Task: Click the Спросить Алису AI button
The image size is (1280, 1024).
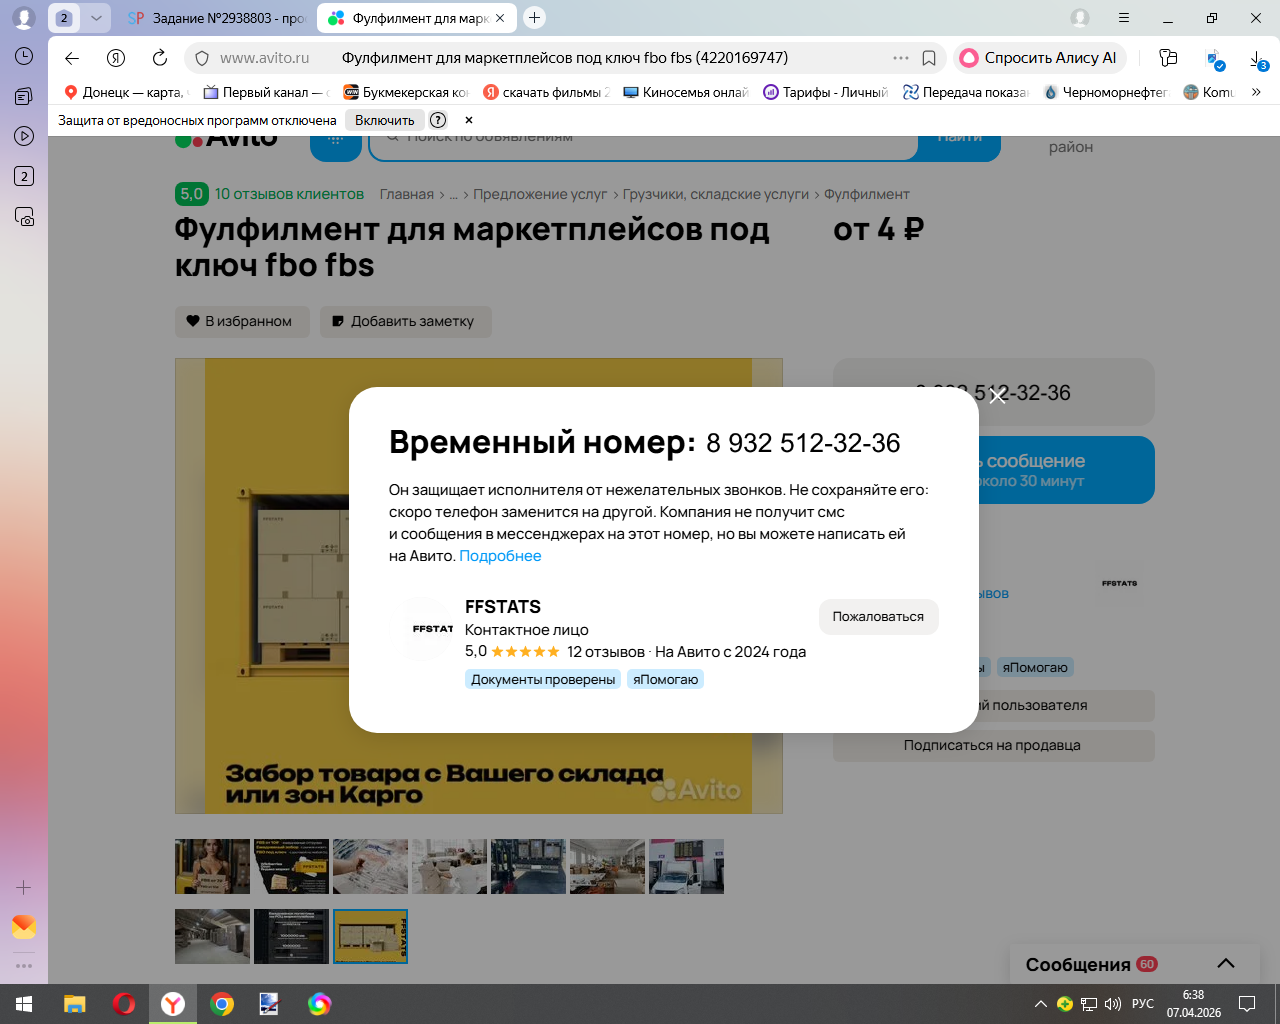Action: (1039, 58)
